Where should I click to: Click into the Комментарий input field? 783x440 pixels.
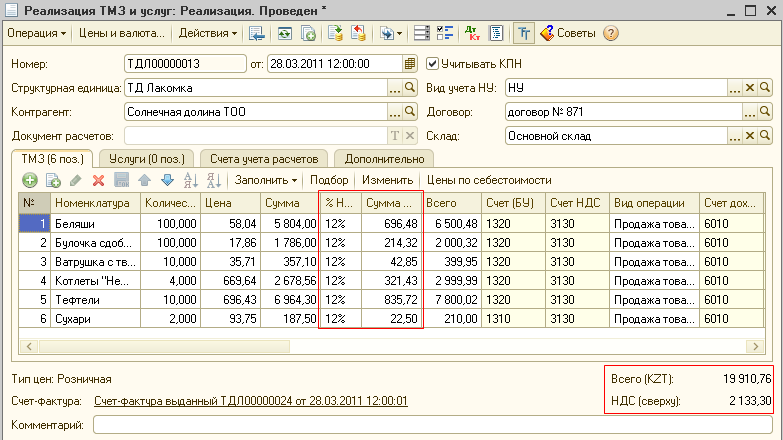point(430,426)
